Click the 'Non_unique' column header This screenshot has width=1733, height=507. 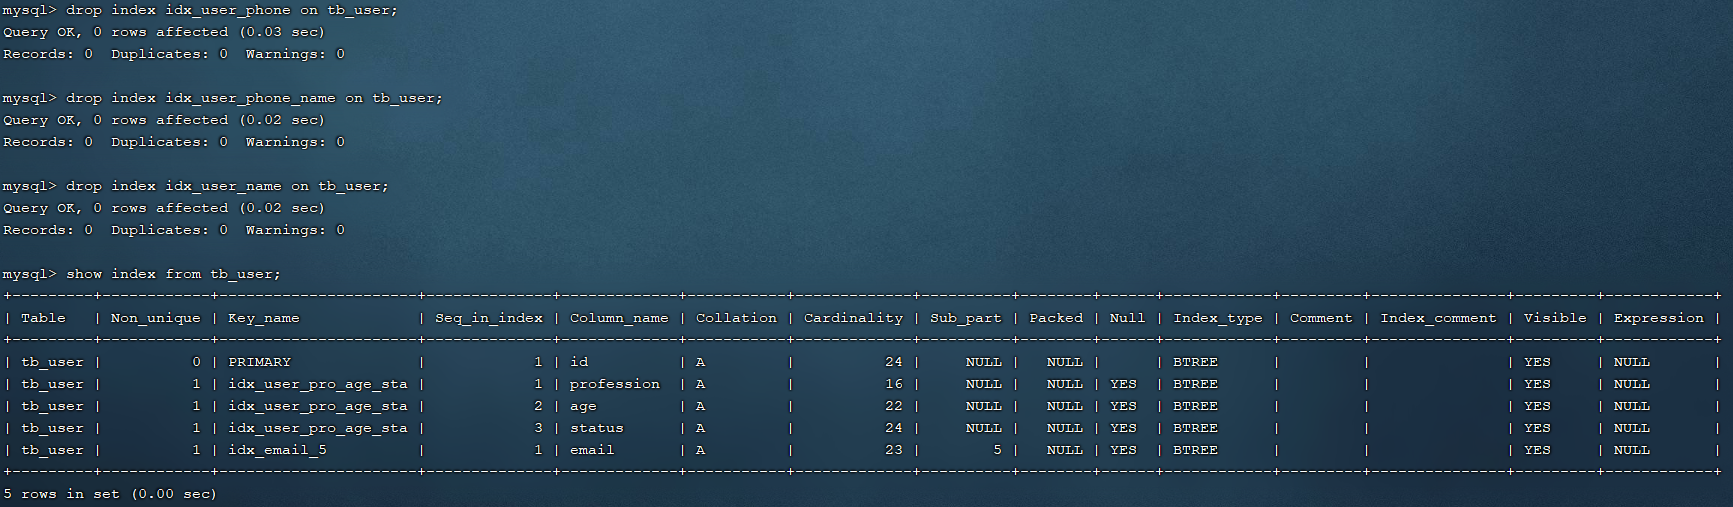[x=155, y=318]
